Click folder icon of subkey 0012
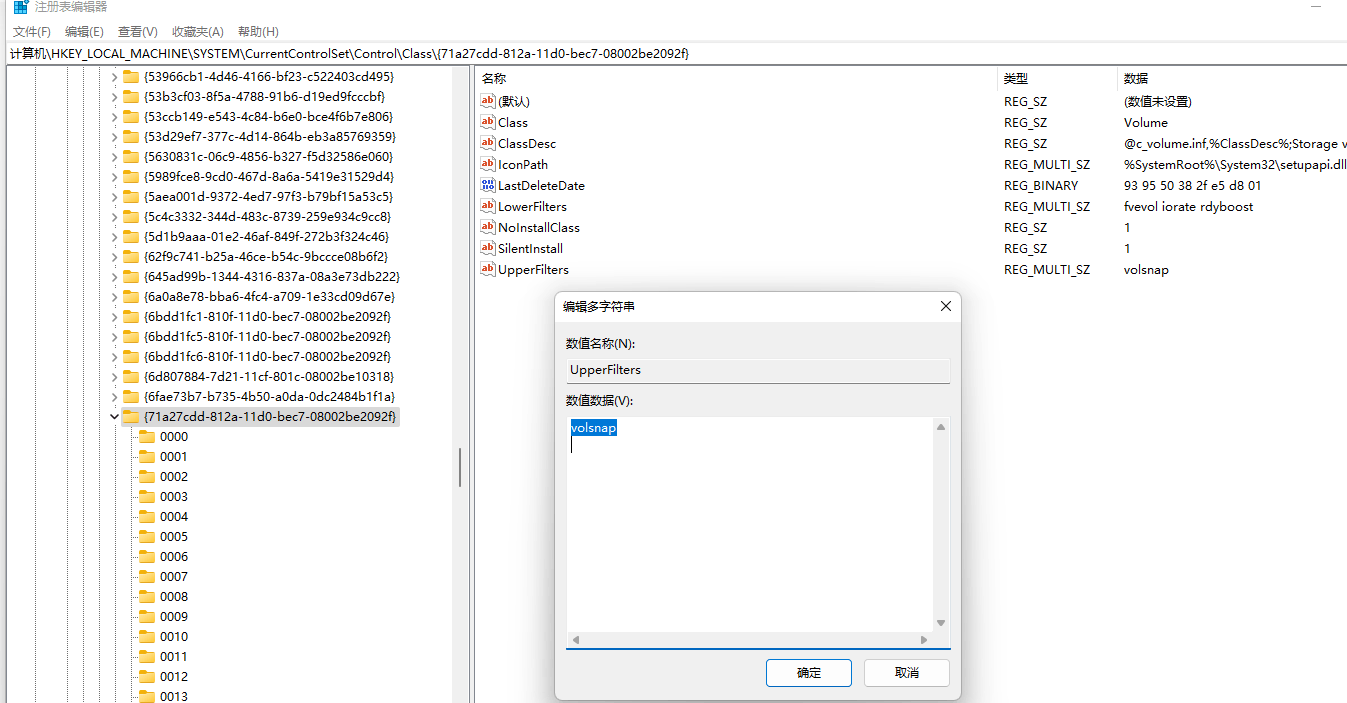 (x=147, y=677)
